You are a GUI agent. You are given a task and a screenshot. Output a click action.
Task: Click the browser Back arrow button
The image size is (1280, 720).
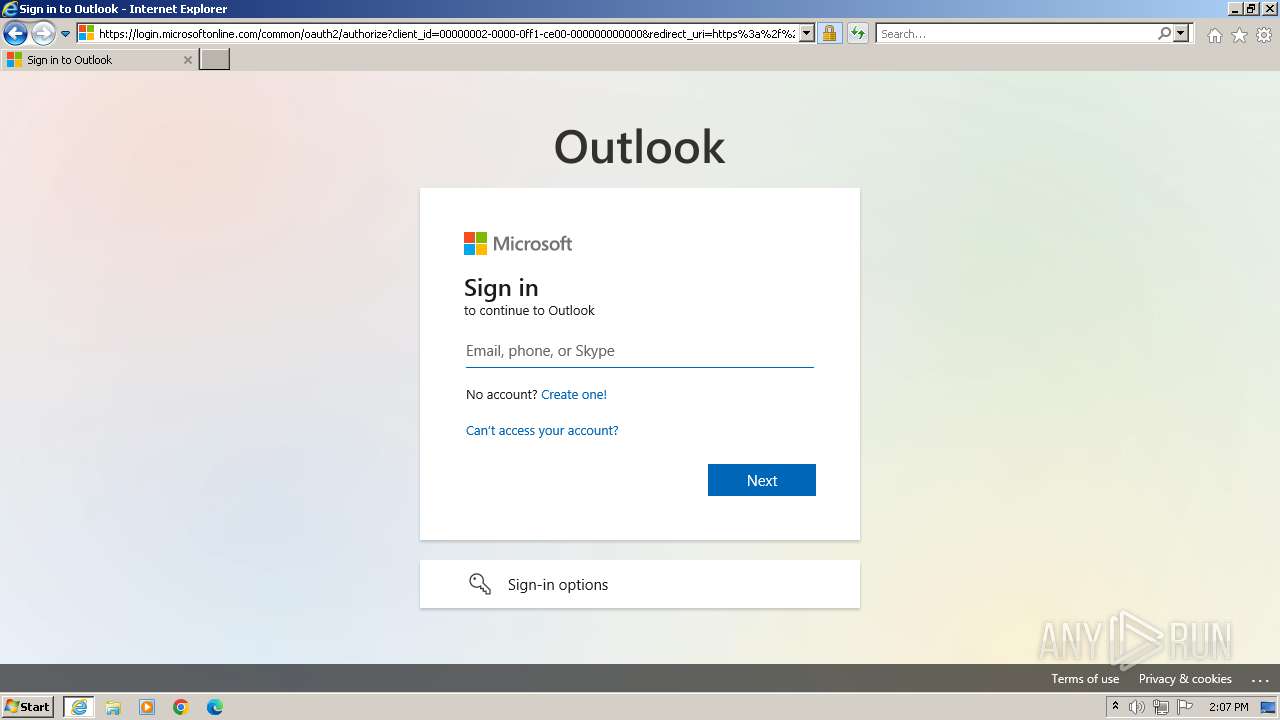pos(15,34)
